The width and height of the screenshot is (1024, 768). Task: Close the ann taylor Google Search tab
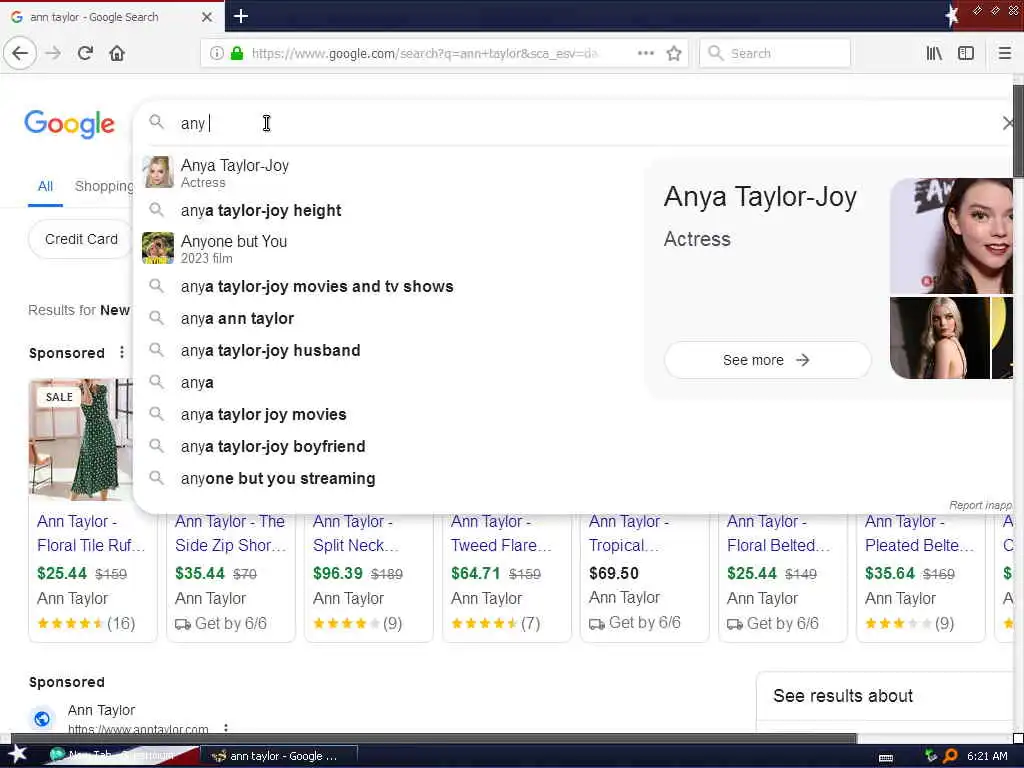coord(206,17)
